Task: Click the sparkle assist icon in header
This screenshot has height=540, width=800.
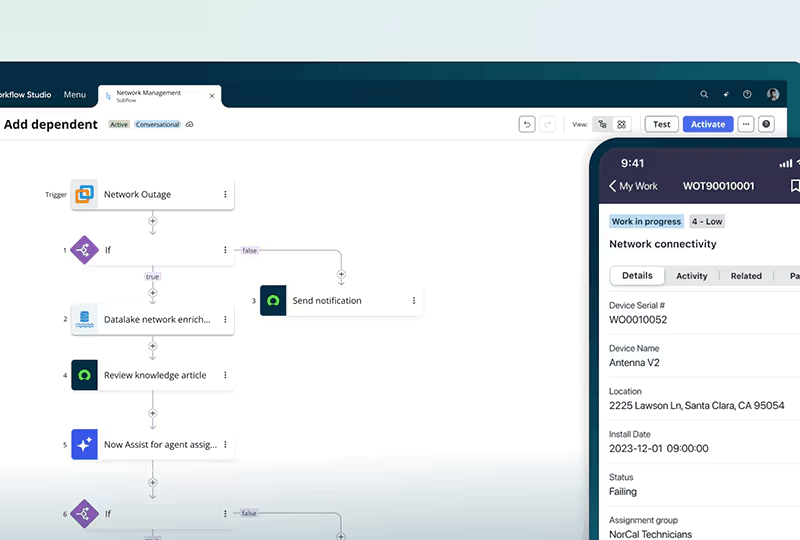Action: coord(726,94)
